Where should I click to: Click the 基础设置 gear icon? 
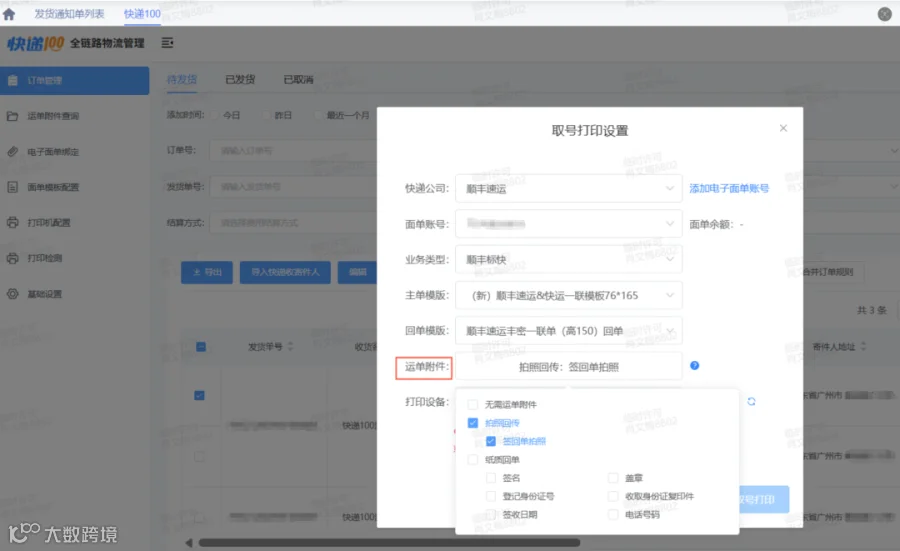point(13,294)
